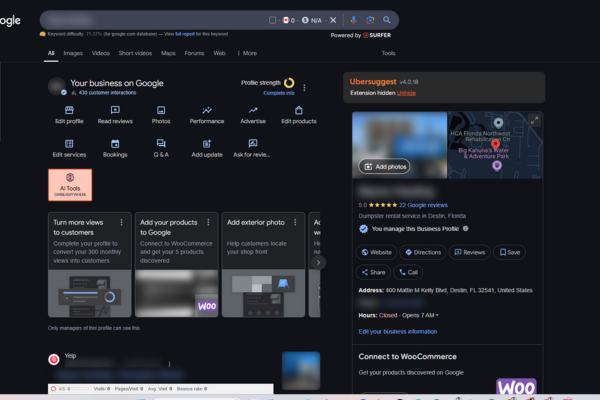Screen dimensions: 600x400
Task: Expand the map in business panel
Action: click(x=534, y=121)
